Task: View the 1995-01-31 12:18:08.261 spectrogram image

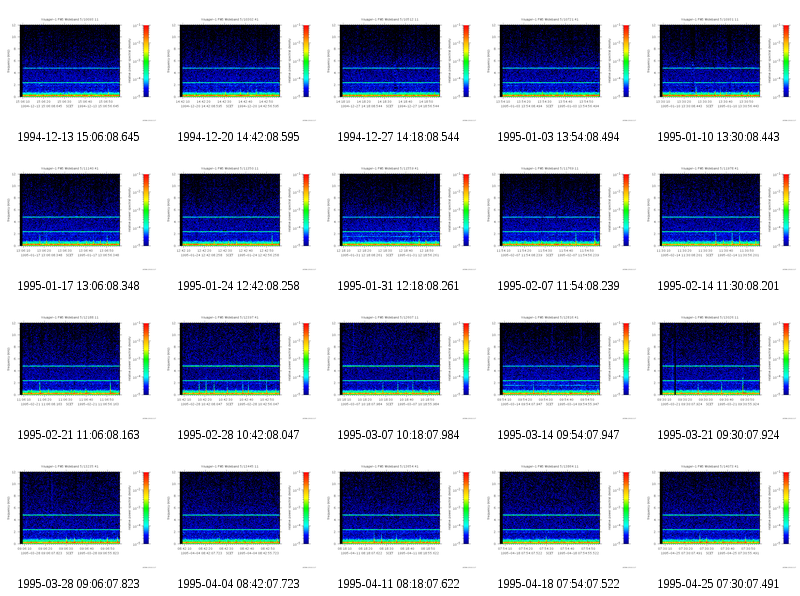Action: point(398,217)
